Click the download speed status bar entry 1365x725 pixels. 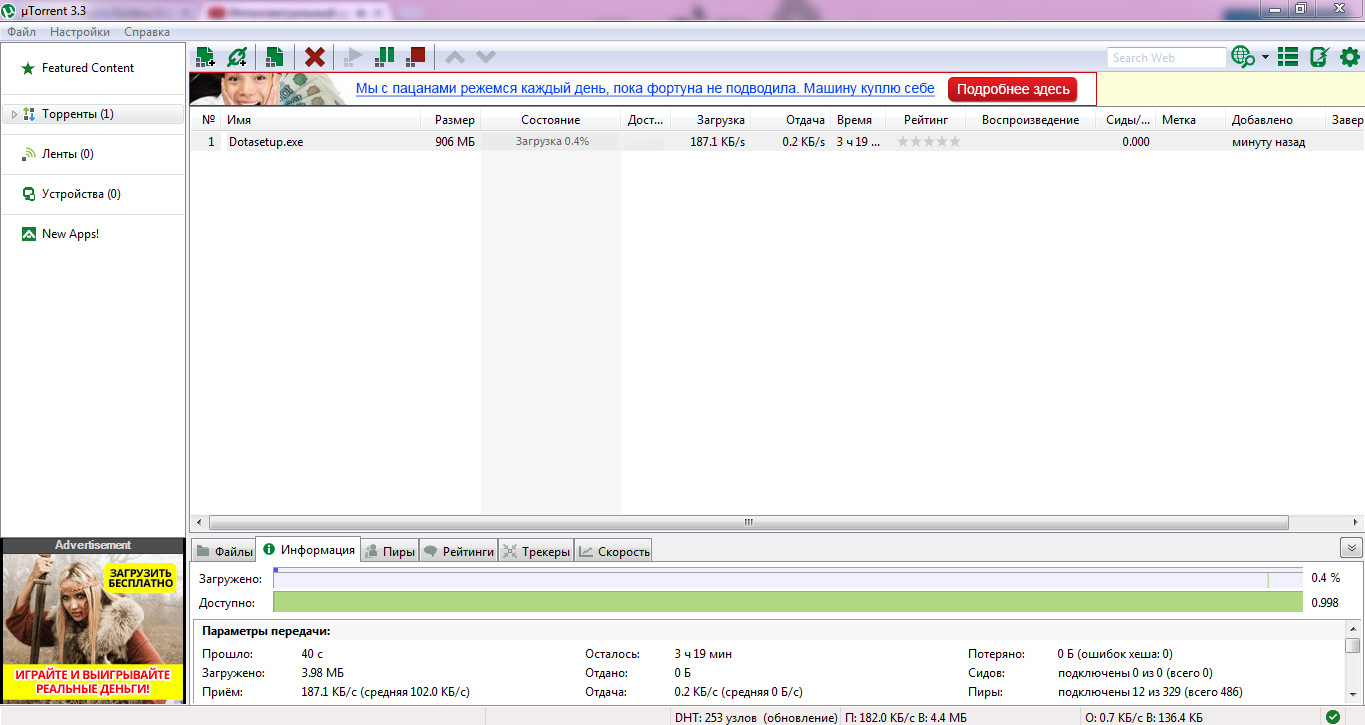(x=906, y=718)
